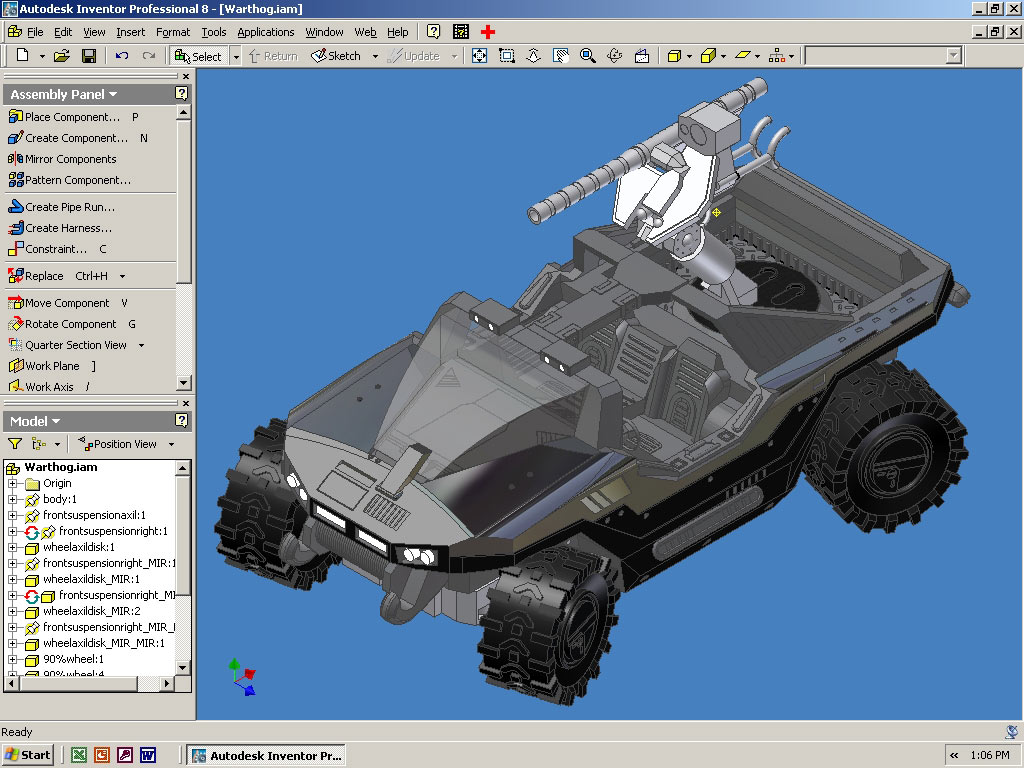The height and width of the screenshot is (768, 1024).
Task: Open the Sketch dropdown arrow
Action: tap(375, 57)
